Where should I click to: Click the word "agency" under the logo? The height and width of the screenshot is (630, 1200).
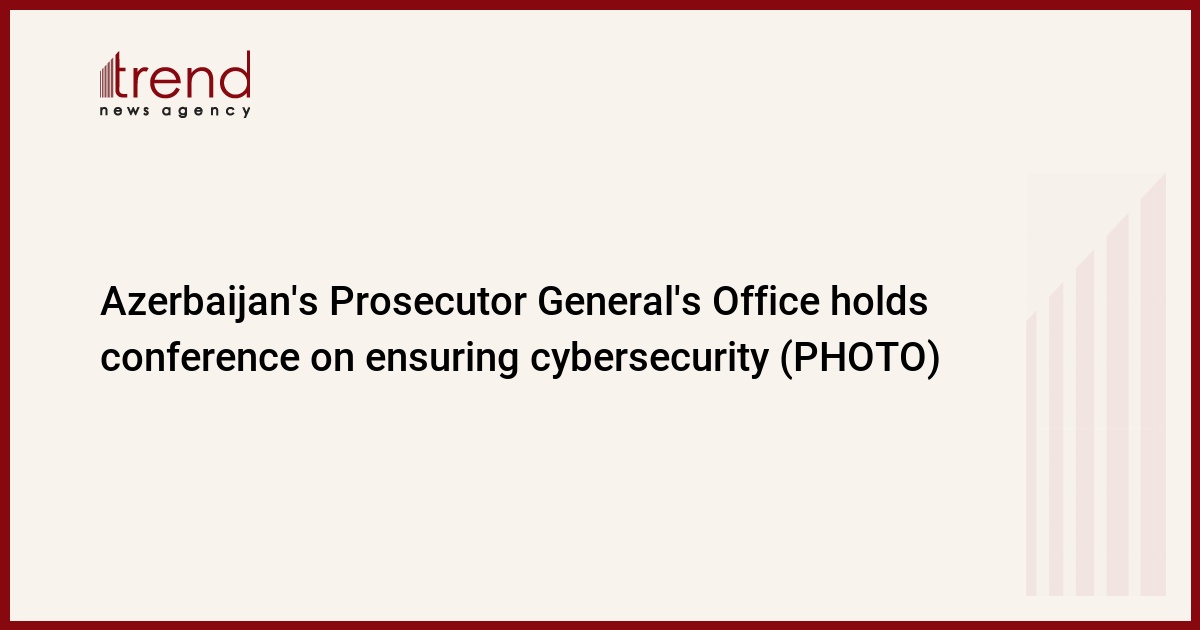pyautogui.click(x=206, y=111)
